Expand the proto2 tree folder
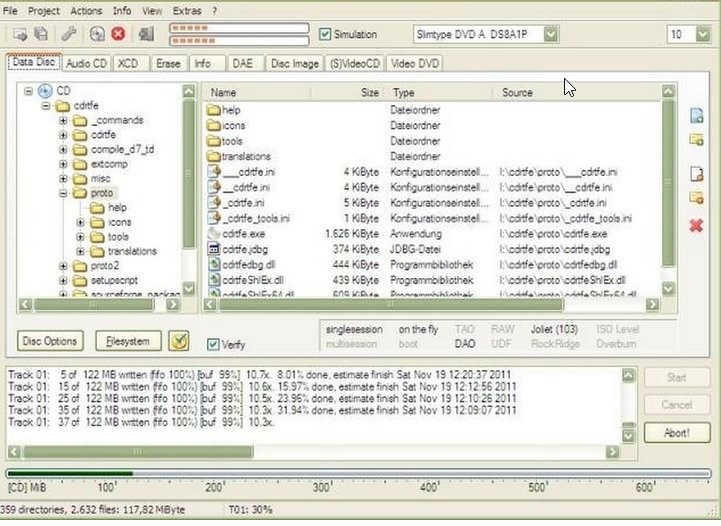Viewport: 721px width, 526px height. (x=63, y=266)
